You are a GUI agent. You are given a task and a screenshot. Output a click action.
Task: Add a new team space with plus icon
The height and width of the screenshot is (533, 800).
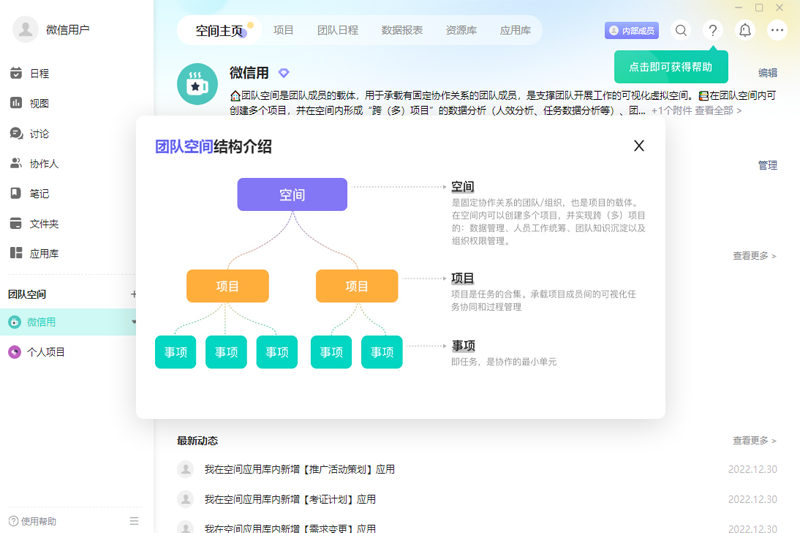coord(134,294)
